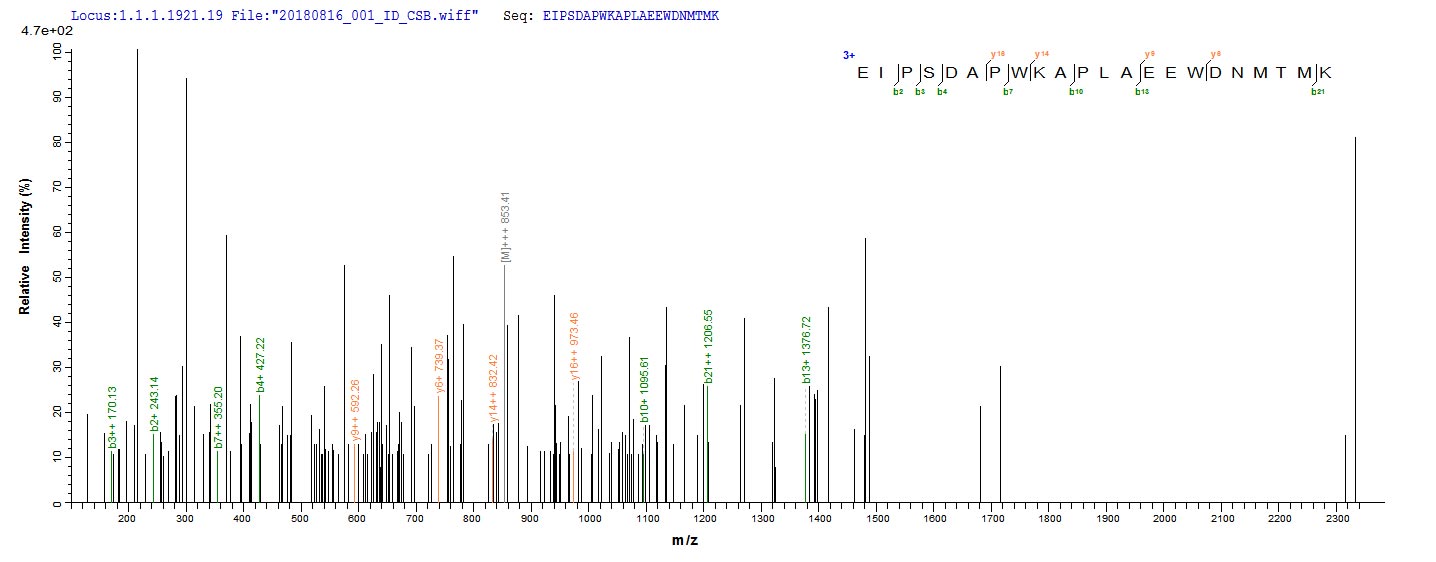Click the b21++ 1206.55 peak label
The height and width of the screenshot is (562, 1436).
point(708,345)
